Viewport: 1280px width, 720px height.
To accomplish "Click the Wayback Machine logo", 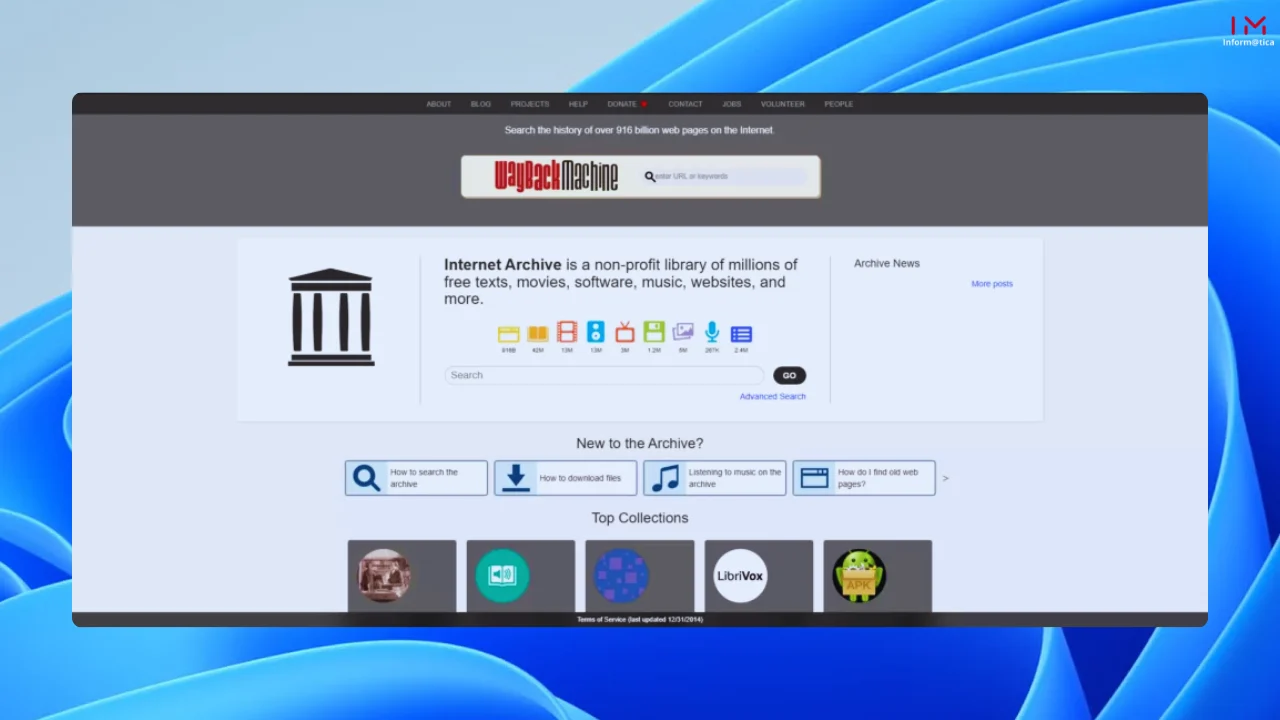I will point(556,176).
